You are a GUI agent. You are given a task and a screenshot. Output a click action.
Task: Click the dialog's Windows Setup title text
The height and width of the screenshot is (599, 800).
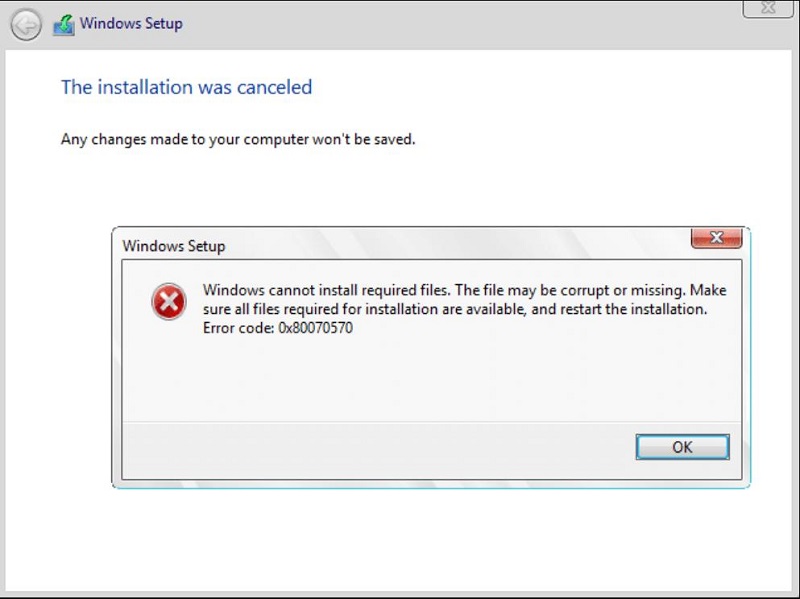[173, 246]
